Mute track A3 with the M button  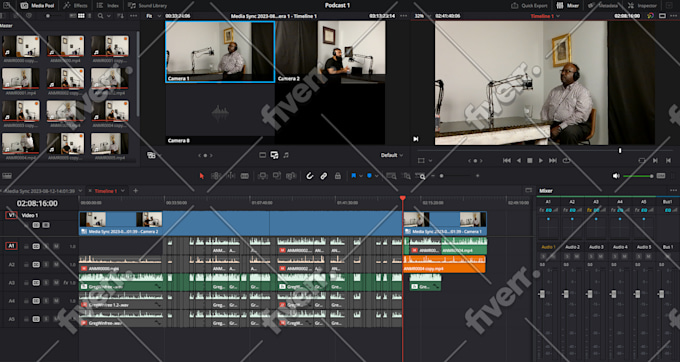pyautogui.click(x=56, y=283)
